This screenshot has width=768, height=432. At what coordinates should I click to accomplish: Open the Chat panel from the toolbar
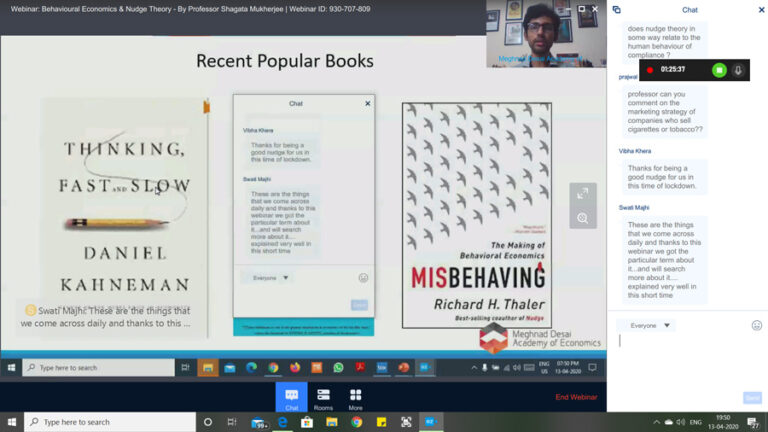291,399
